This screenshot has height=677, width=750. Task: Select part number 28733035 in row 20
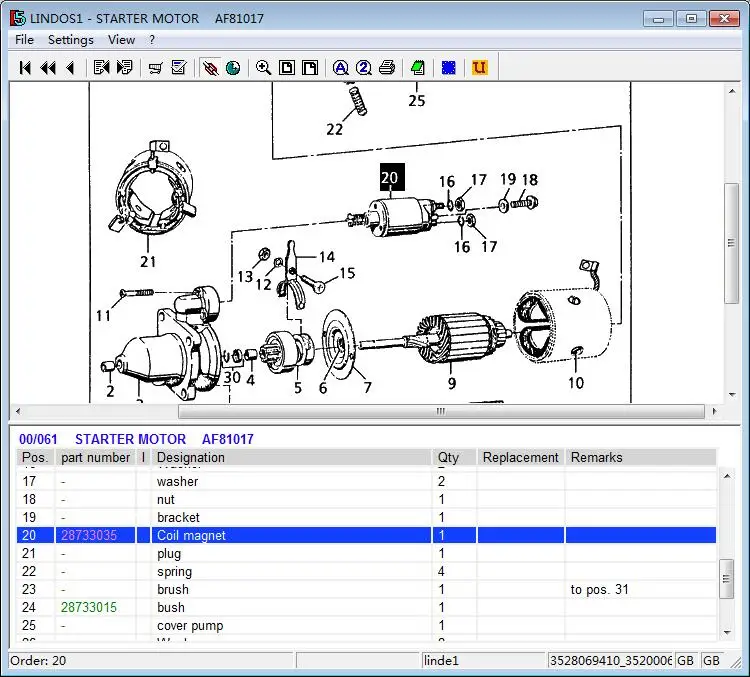coord(89,535)
